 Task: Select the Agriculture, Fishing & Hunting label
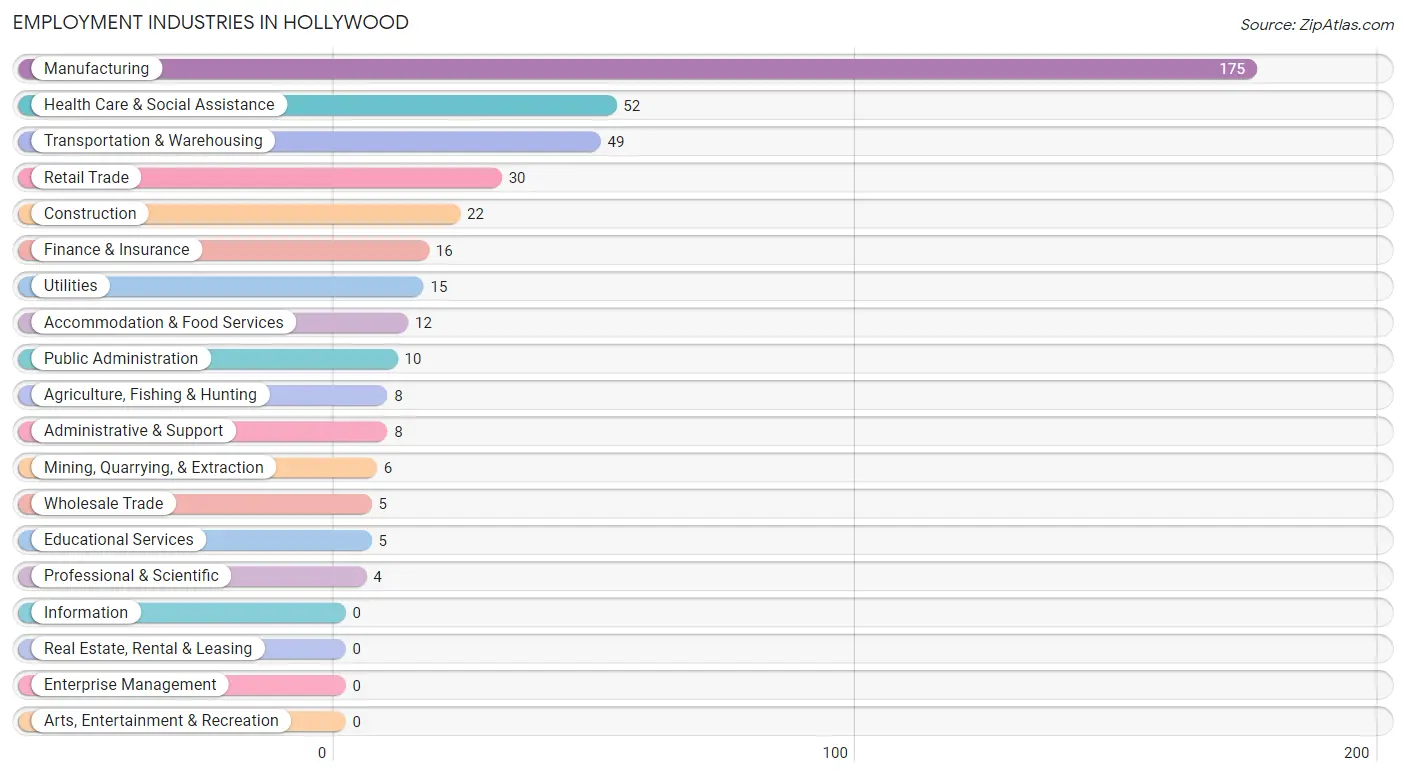click(150, 395)
